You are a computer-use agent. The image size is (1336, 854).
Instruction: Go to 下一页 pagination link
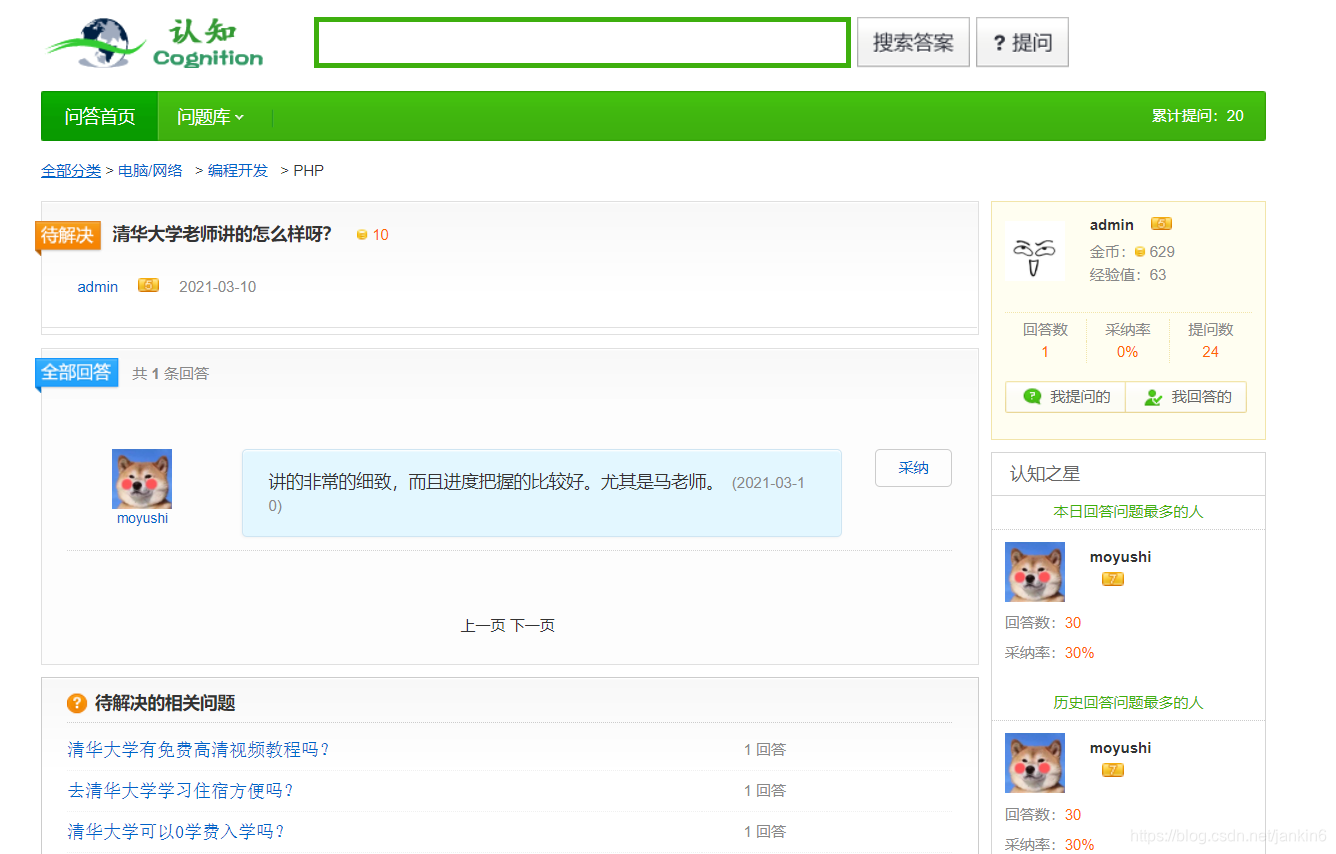[535, 625]
